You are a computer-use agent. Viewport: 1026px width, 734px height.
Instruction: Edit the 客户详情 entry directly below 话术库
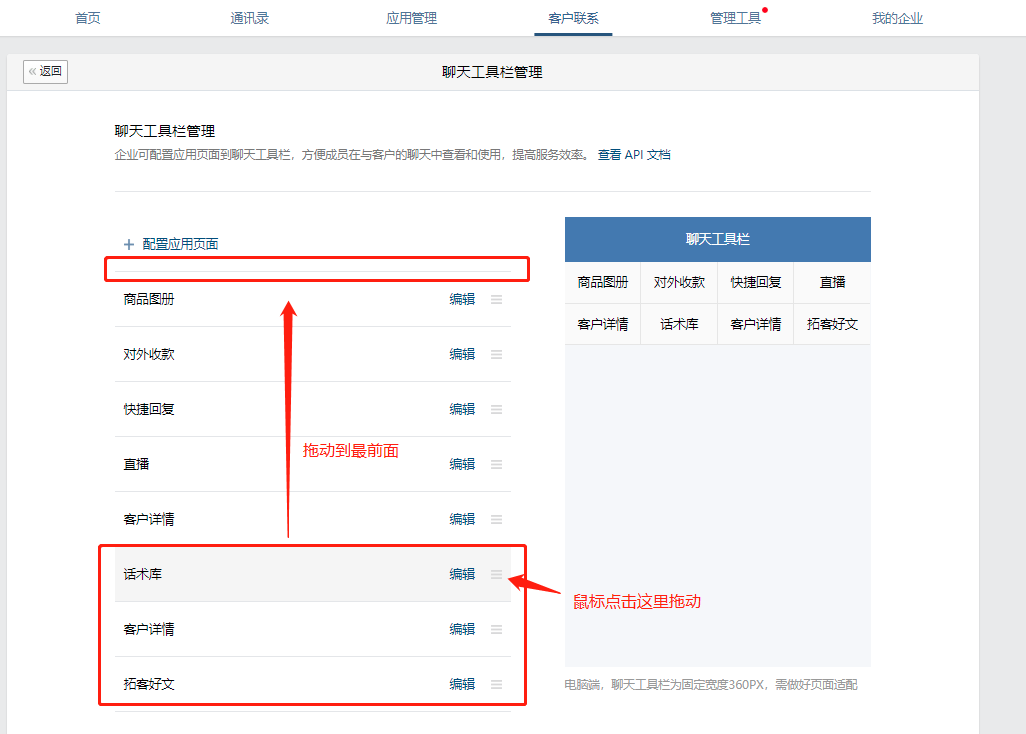462,629
